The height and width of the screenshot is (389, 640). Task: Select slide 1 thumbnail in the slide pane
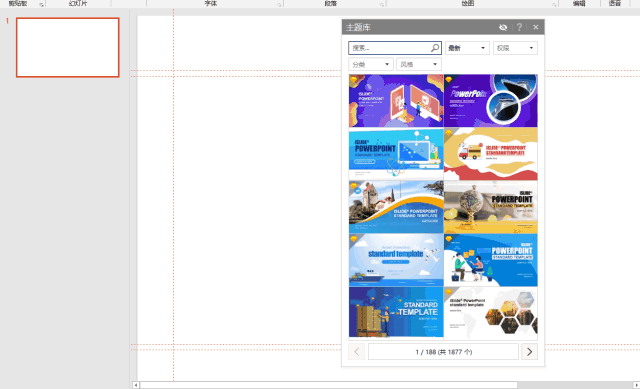pos(68,47)
